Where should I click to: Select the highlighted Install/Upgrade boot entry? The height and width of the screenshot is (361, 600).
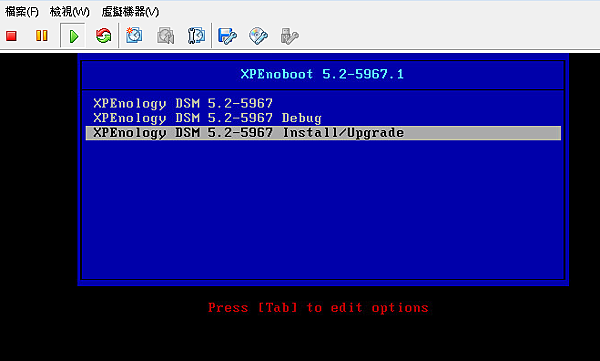click(x=323, y=133)
